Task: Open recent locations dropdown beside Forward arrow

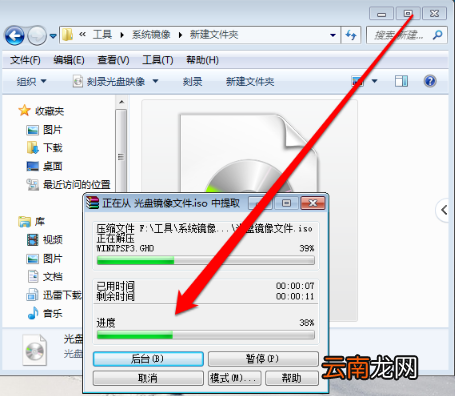Action: pos(53,36)
